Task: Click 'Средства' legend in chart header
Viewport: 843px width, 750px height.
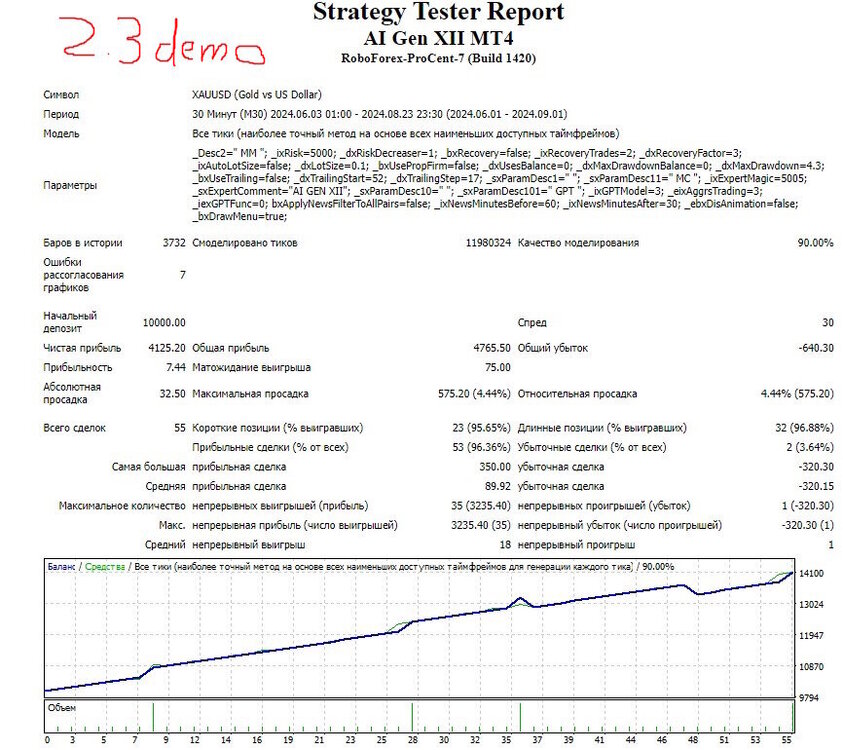Action: [x=105, y=567]
